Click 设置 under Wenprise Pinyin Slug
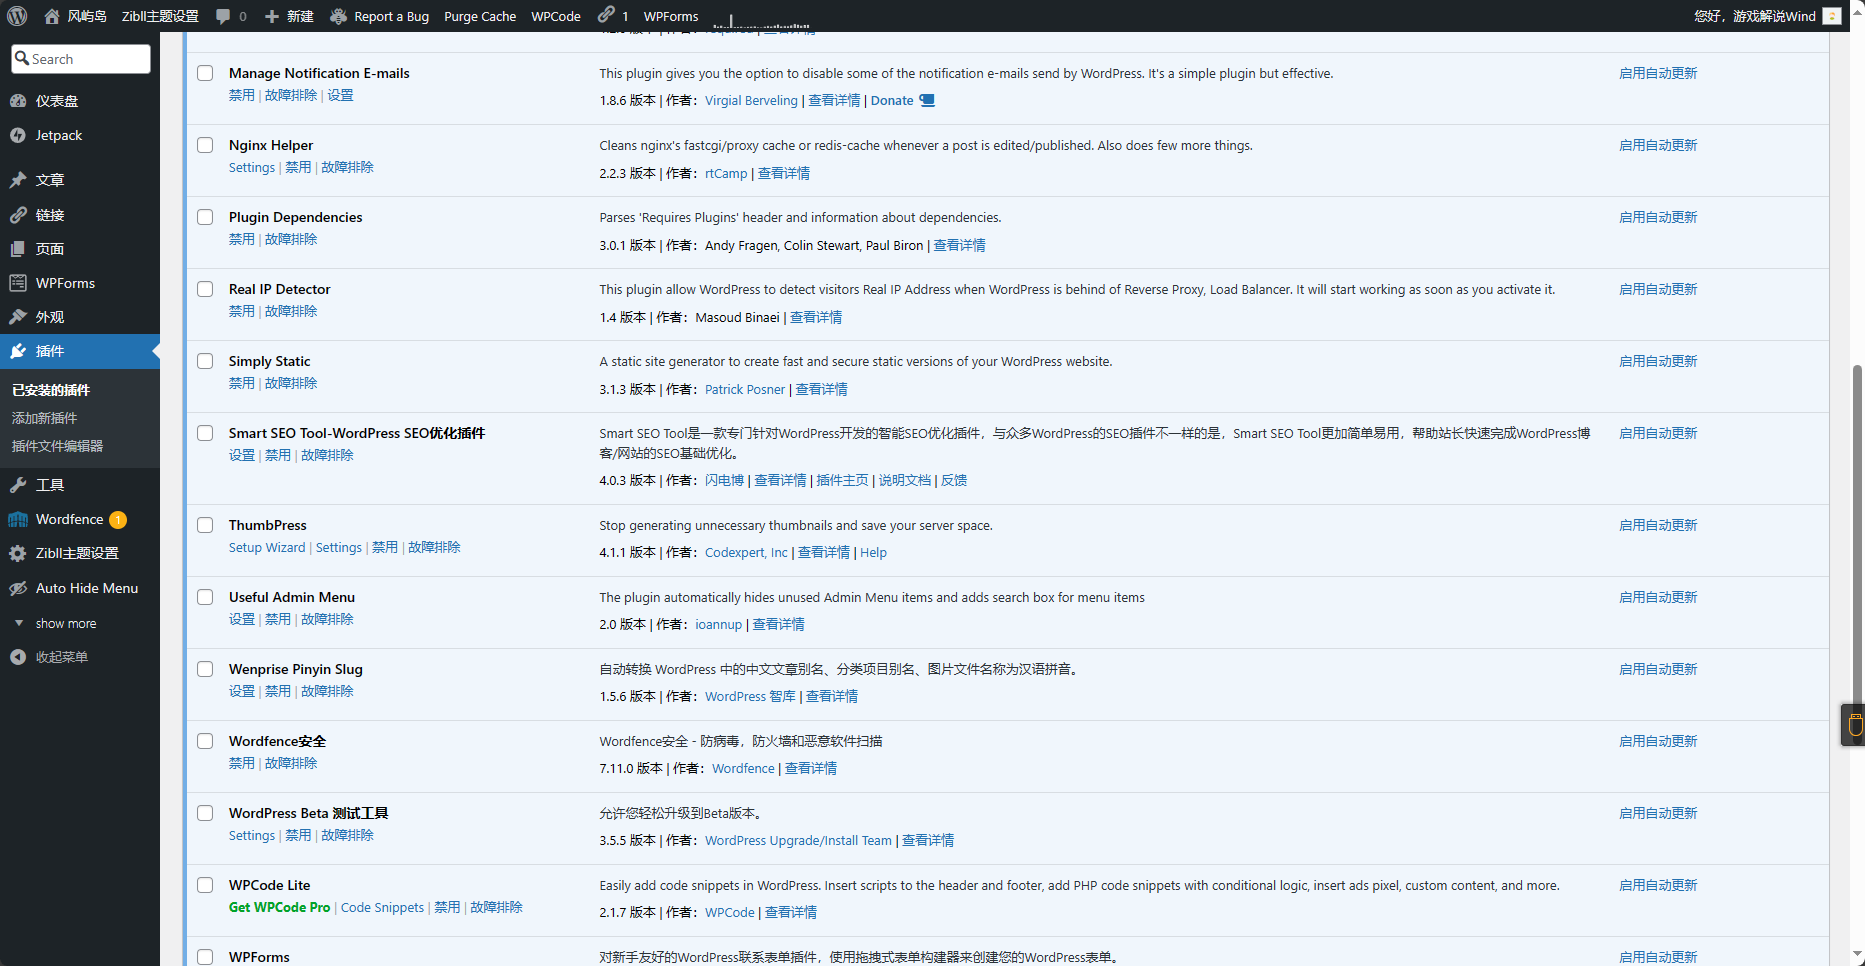This screenshot has height=966, width=1865. (x=242, y=691)
